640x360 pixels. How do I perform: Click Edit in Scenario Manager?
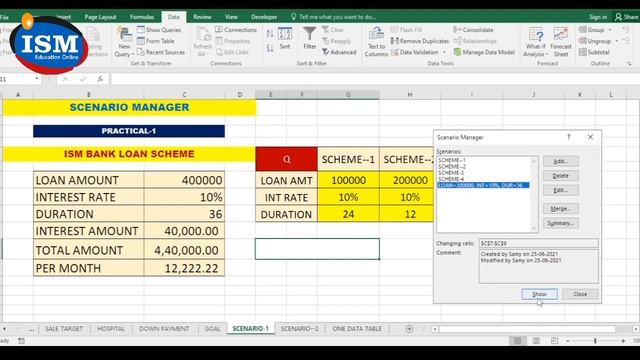pos(560,190)
